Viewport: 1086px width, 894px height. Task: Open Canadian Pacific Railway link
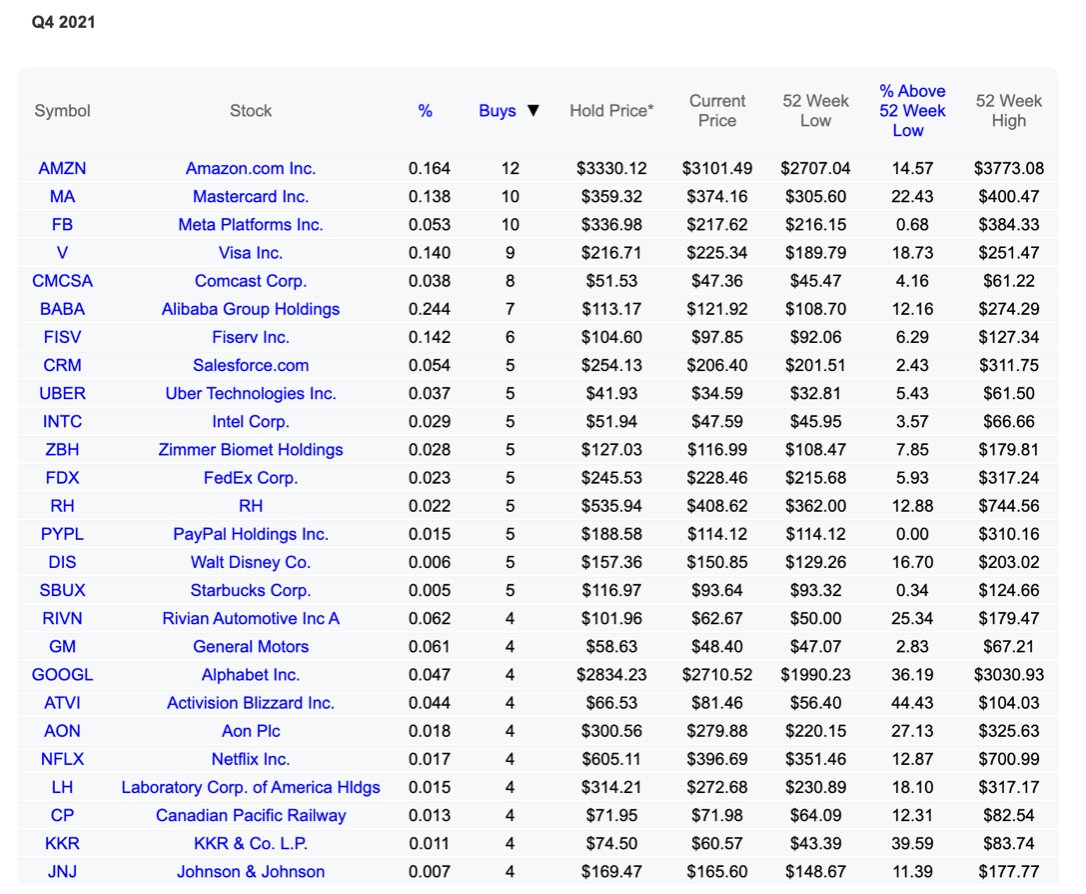pos(251,816)
